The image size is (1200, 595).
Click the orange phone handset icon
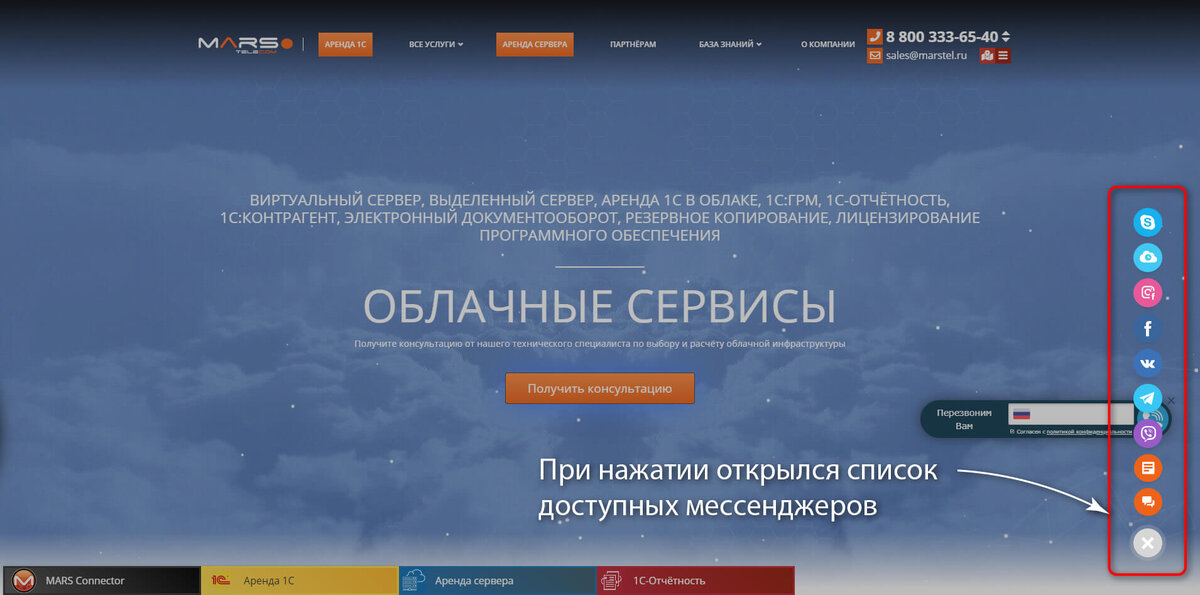tap(875, 36)
